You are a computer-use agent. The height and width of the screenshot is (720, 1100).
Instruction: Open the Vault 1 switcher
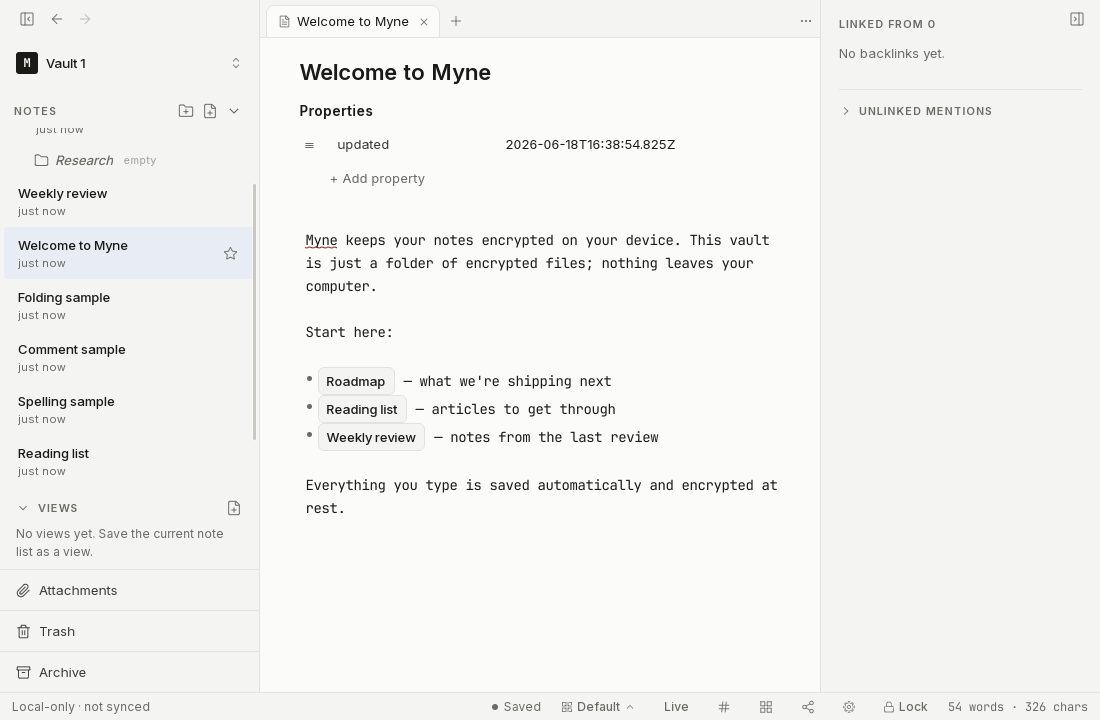click(129, 63)
